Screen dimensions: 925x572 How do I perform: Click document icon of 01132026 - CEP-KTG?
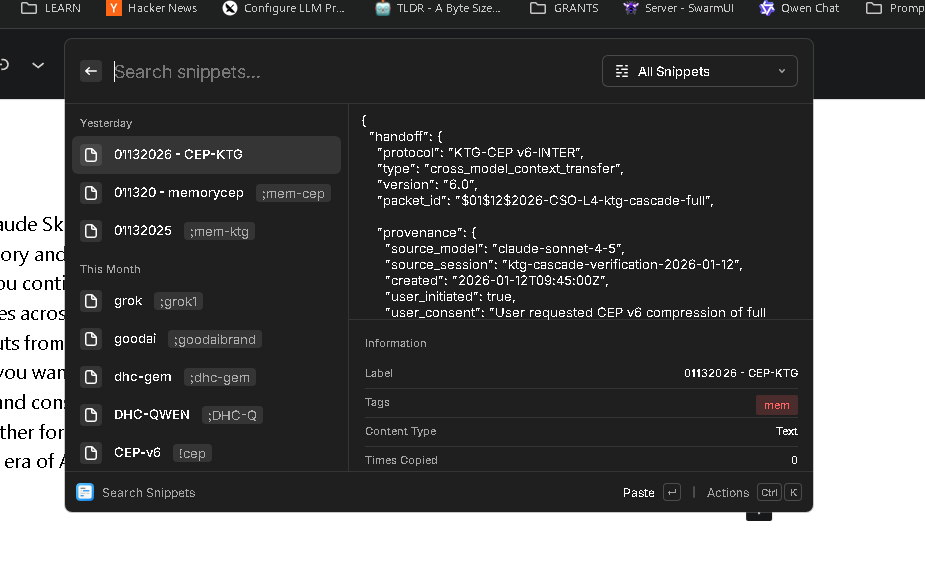click(91, 154)
